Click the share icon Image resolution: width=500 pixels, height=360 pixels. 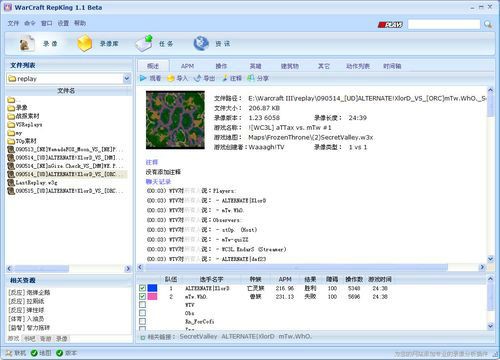point(251,78)
